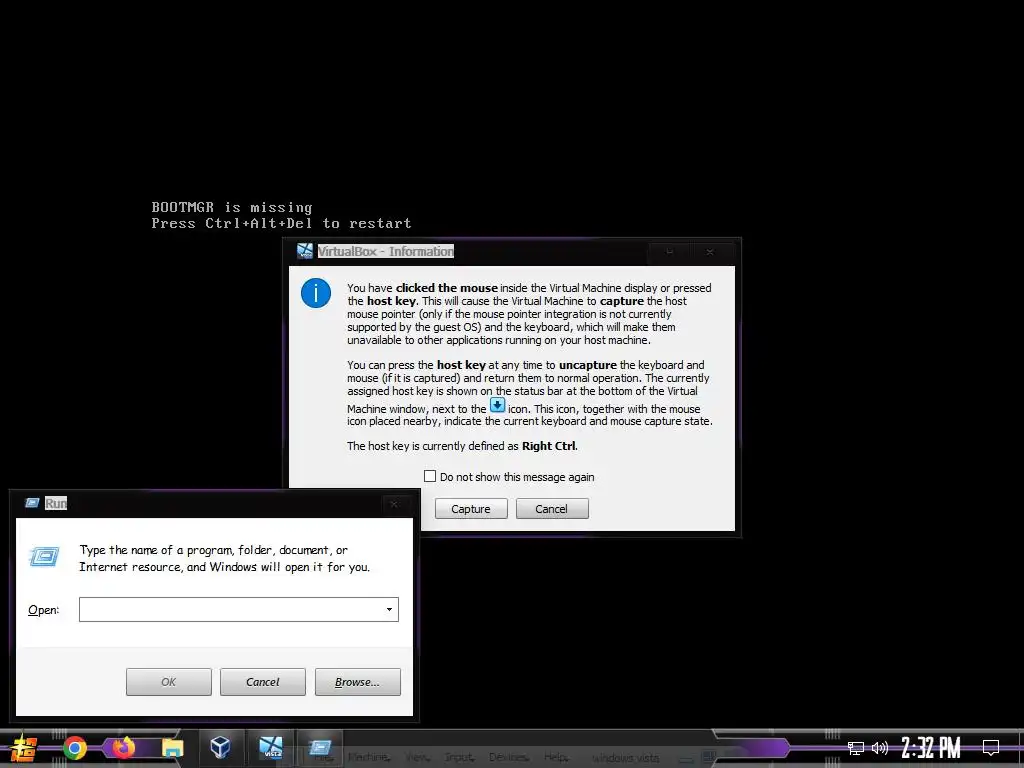The width and height of the screenshot is (1024, 768).
Task: Click the OK button in Run dialog
Action: tap(168, 682)
